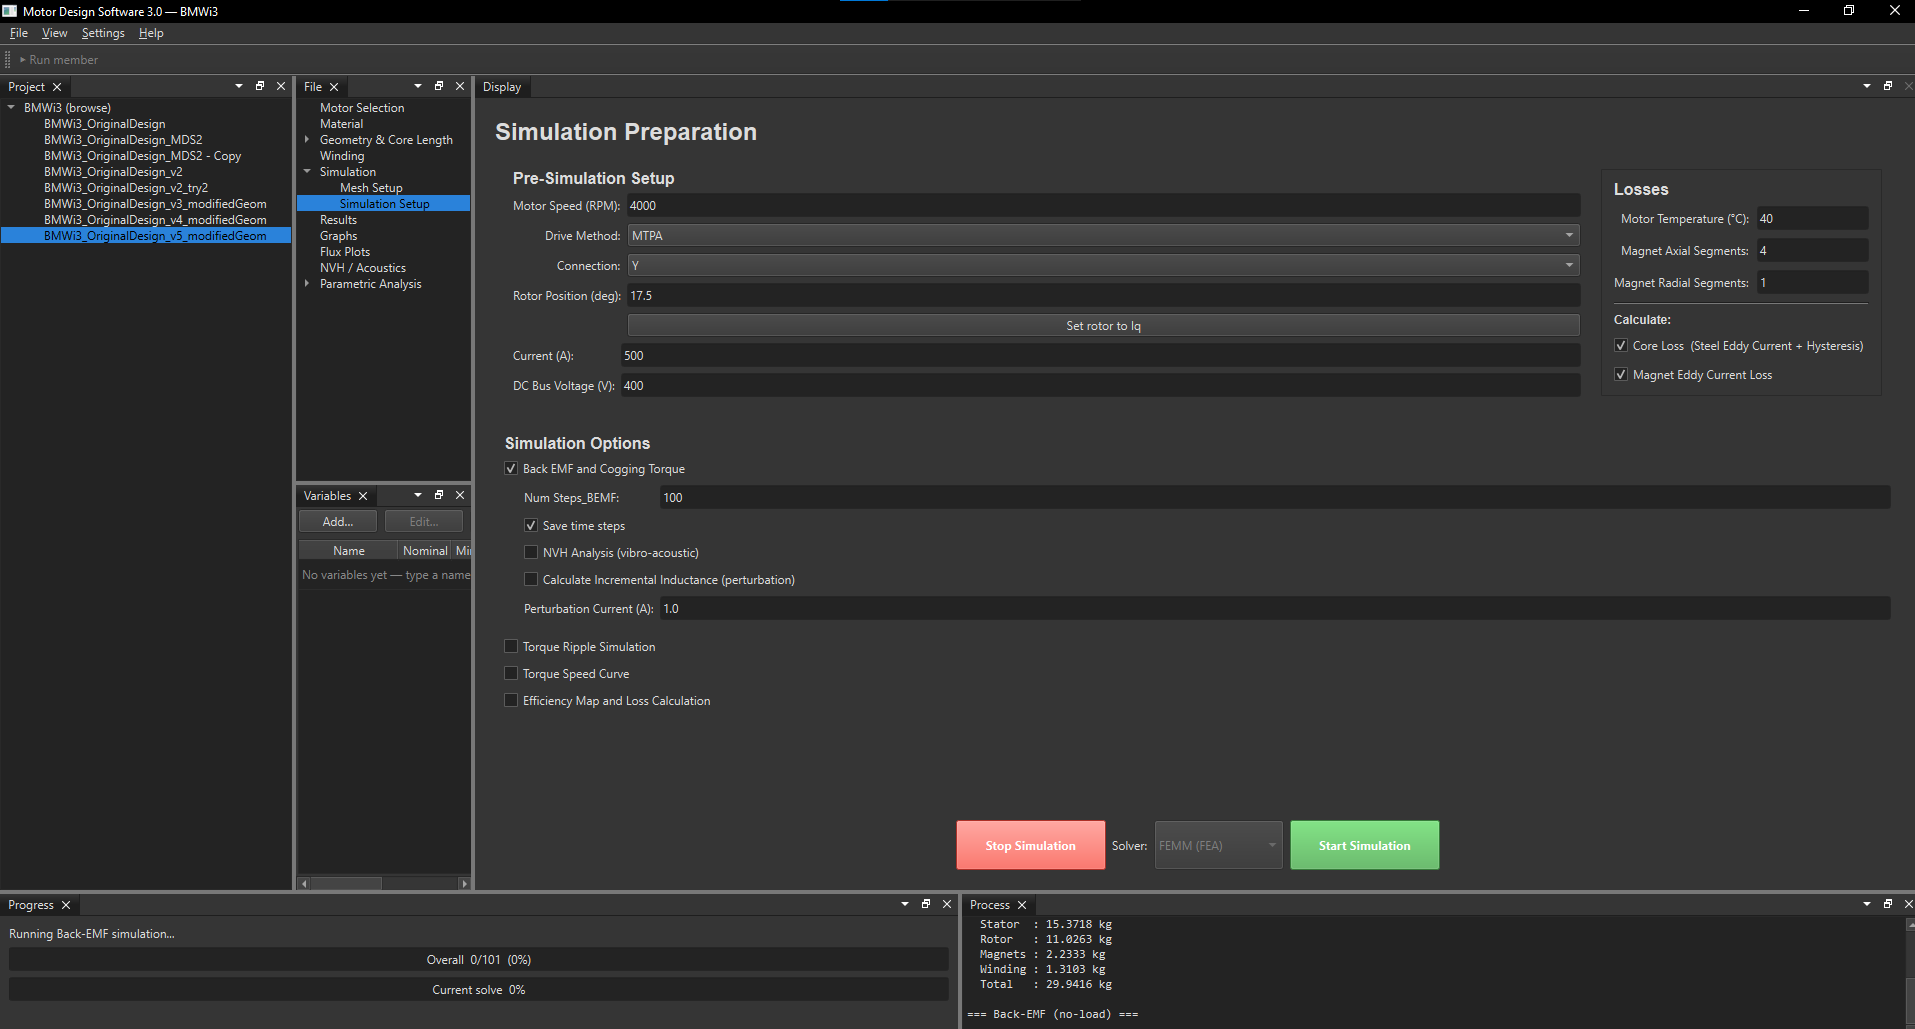Float the File panel
The width and height of the screenshot is (1915, 1029).
tap(439, 86)
